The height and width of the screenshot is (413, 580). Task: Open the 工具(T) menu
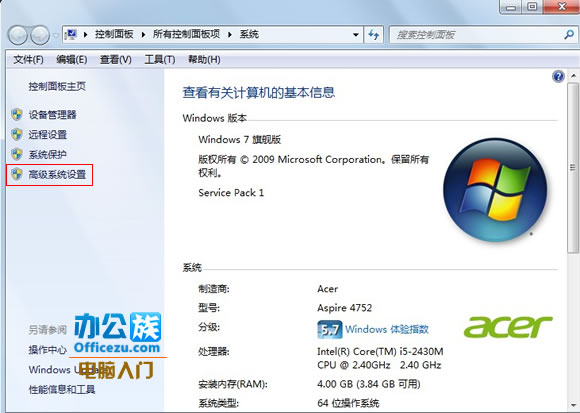click(159, 60)
